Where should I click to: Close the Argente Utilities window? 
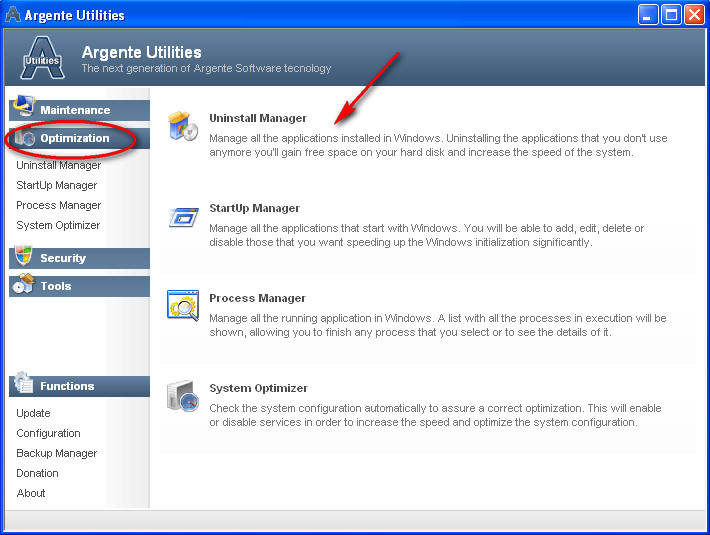(694, 15)
